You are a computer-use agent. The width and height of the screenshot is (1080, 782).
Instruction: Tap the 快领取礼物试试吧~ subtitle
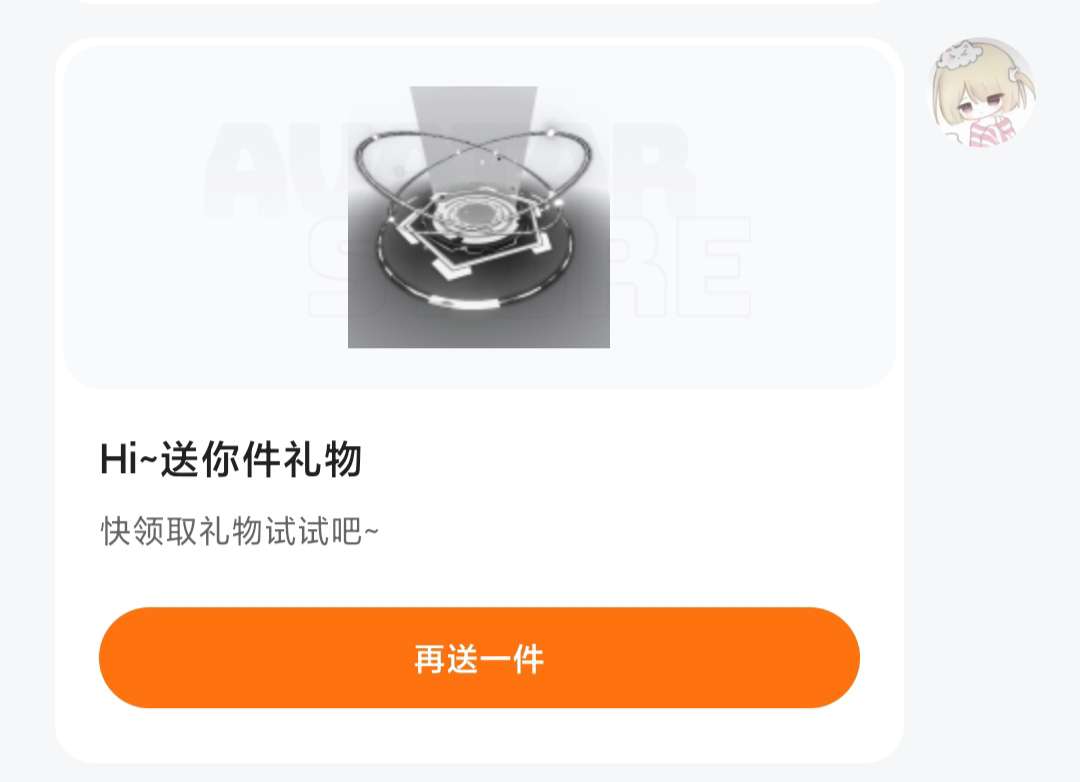240,531
